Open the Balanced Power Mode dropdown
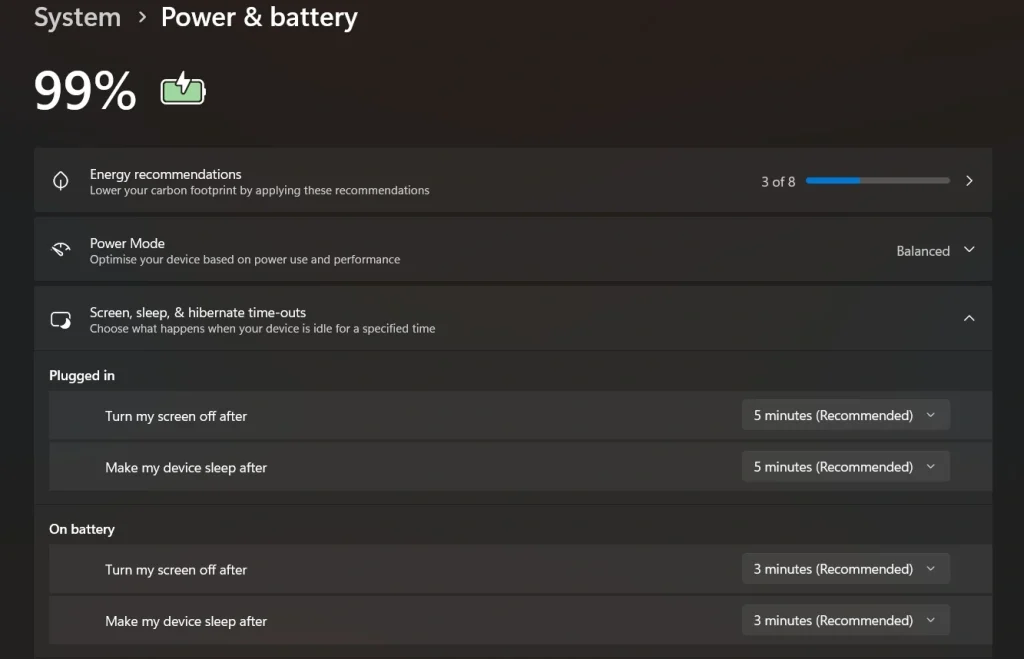 coord(935,250)
